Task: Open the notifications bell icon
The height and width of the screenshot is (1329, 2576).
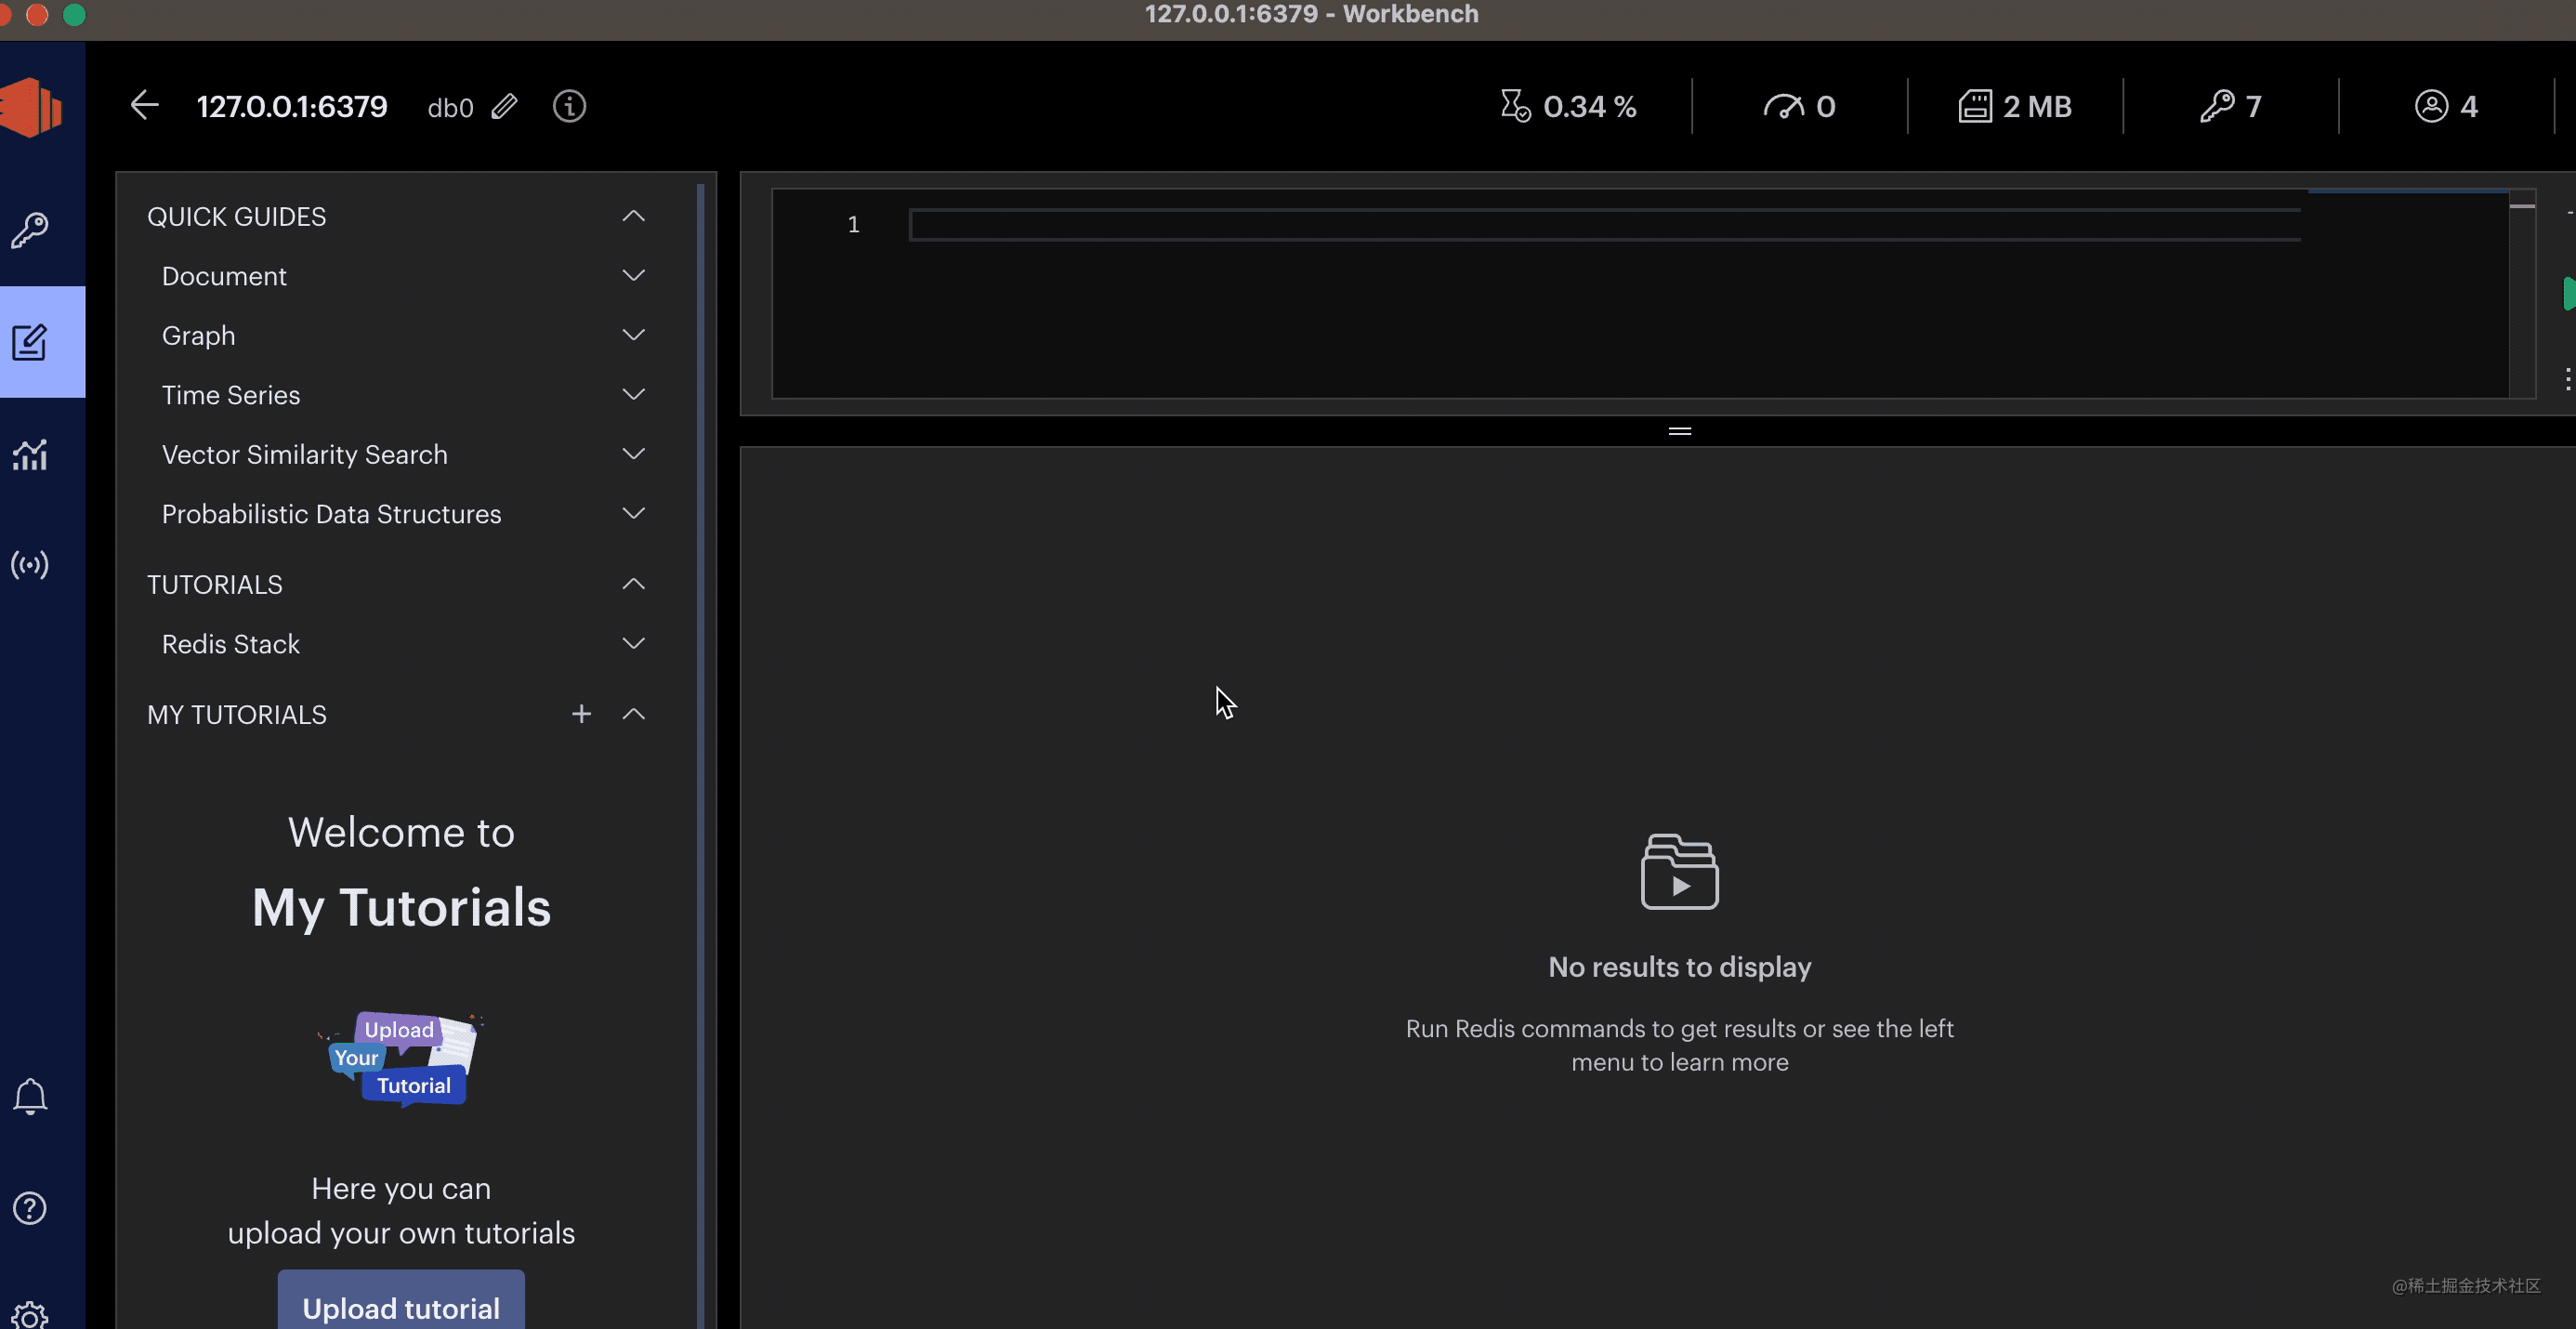Action: coord(30,1097)
